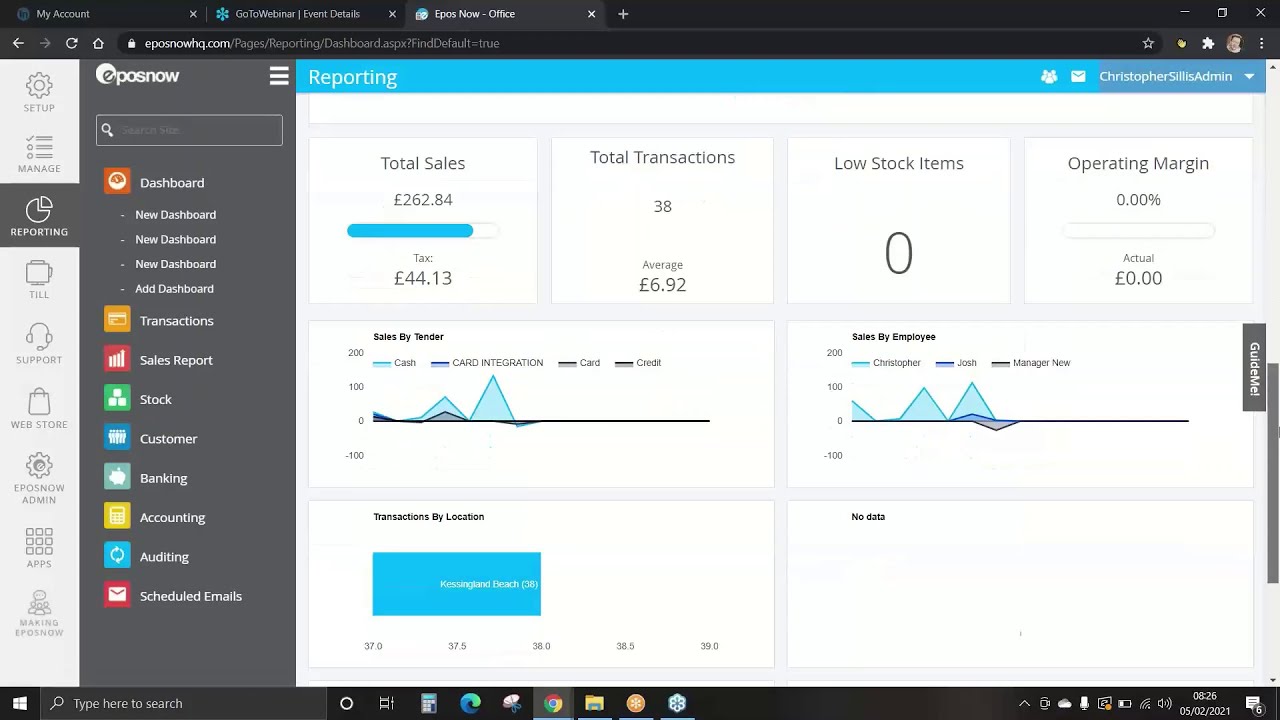Show hidden system tray icons
The width and height of the screenshot is (1280, 720).
(x=1024, y=703)
